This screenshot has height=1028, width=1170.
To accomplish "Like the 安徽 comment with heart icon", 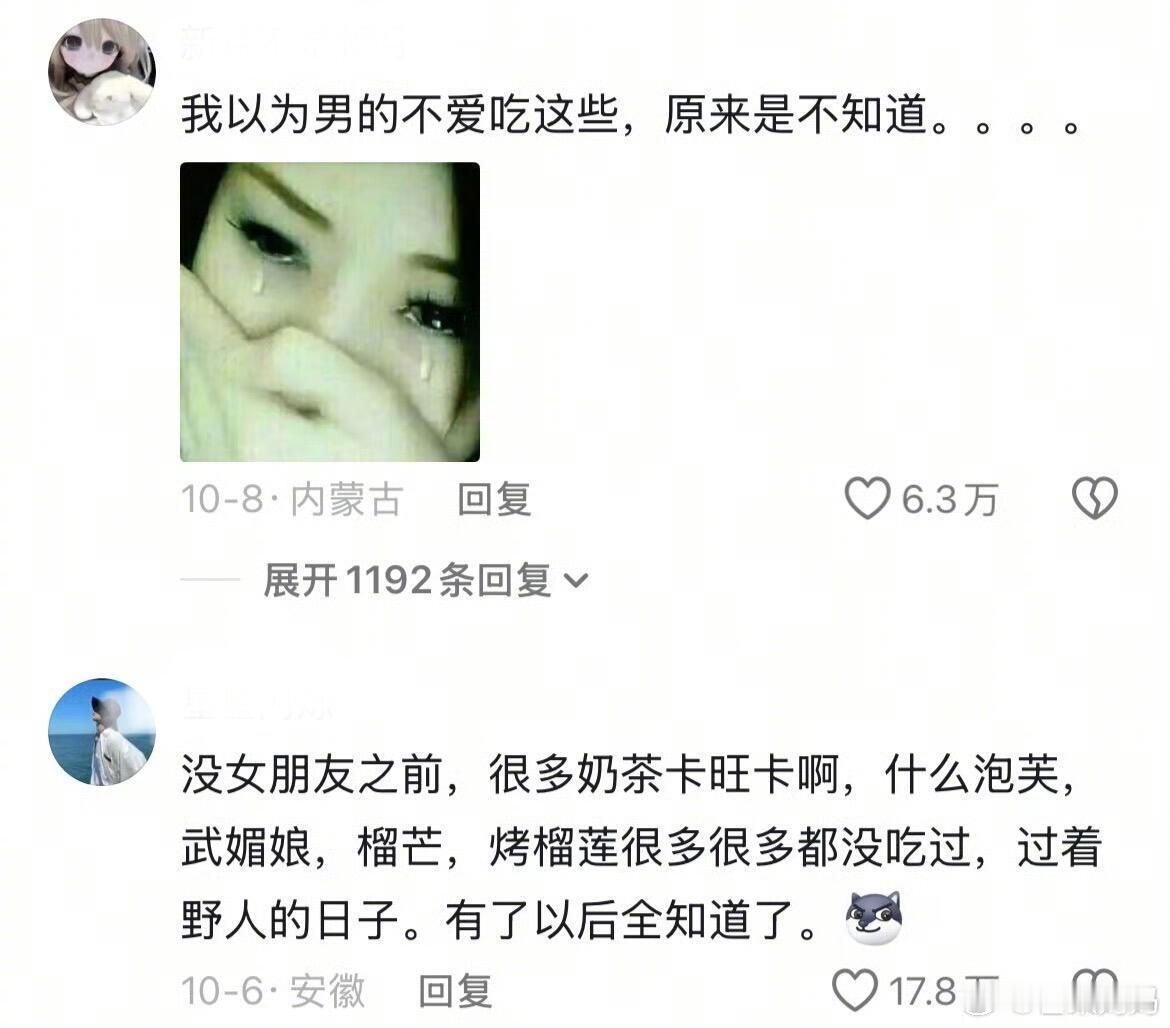I will (x=854, y=991).
